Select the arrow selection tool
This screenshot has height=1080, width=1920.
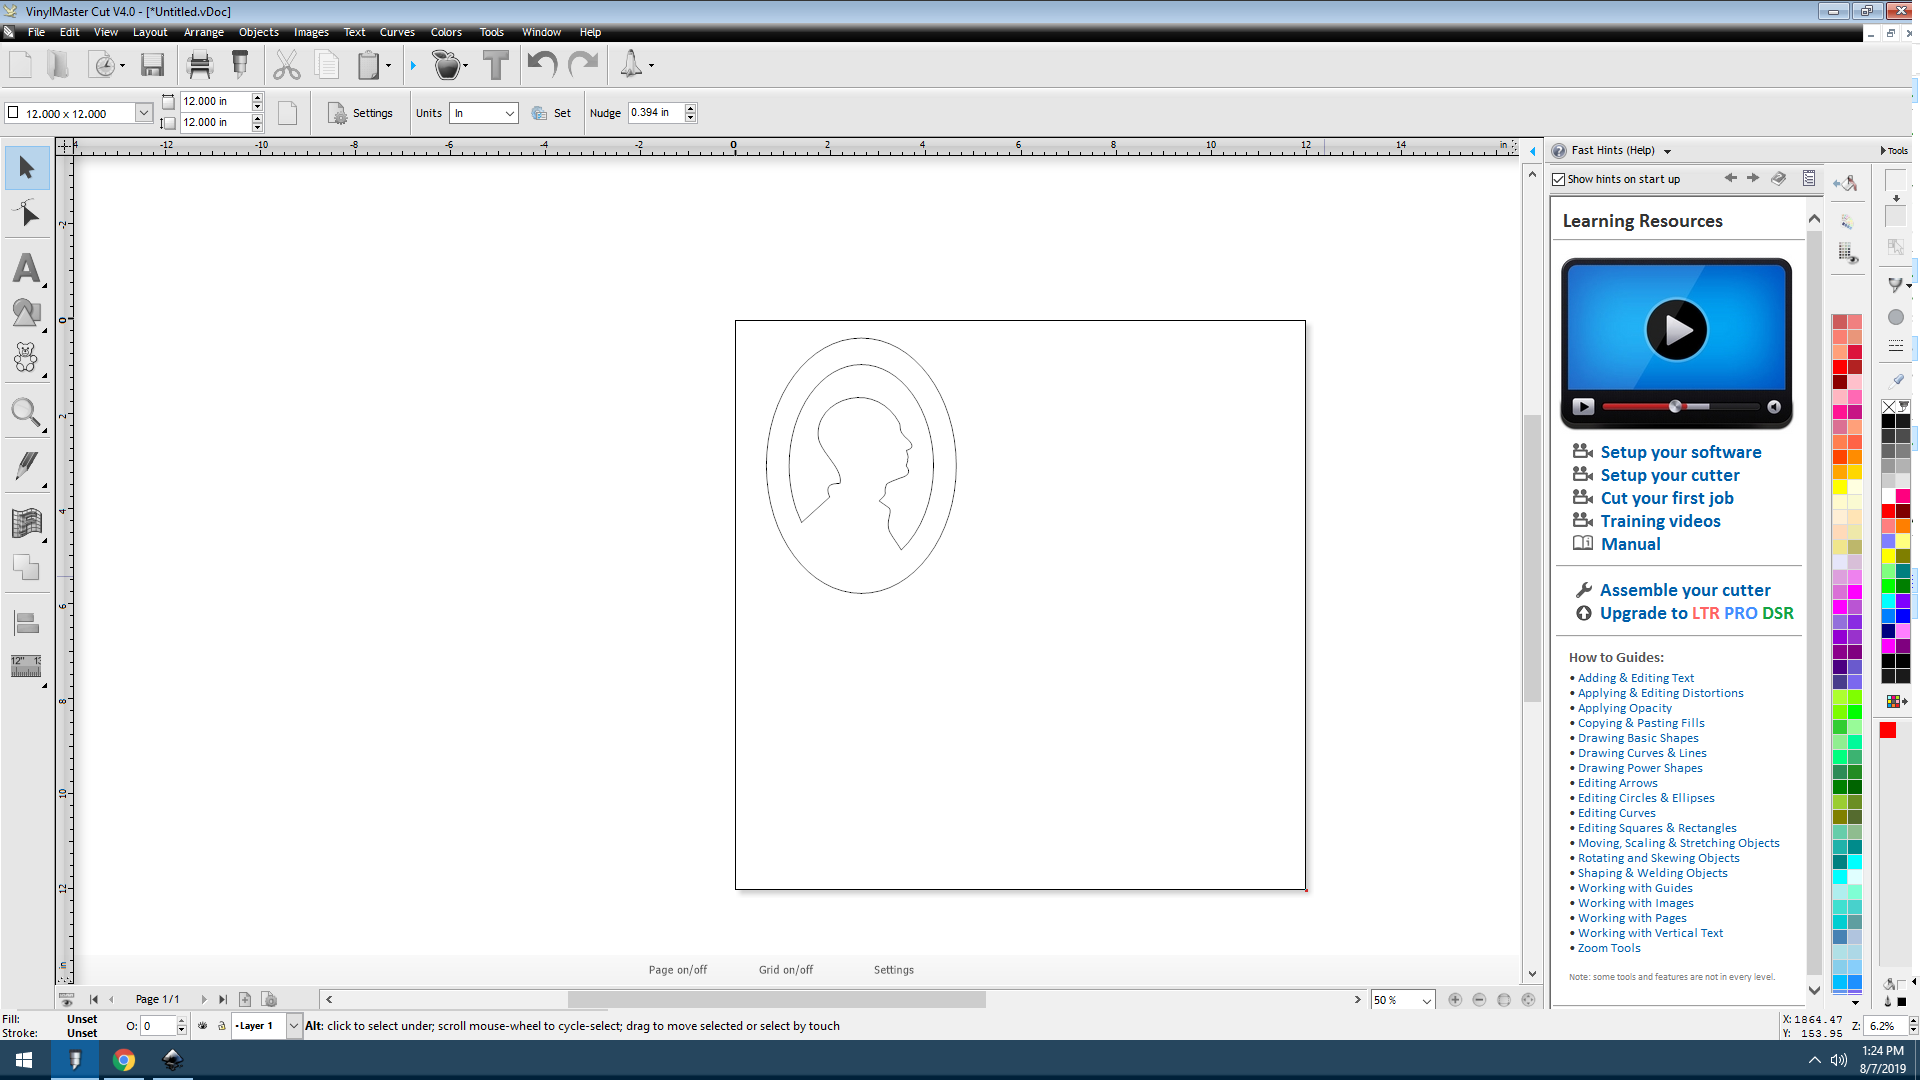[26, 167]
